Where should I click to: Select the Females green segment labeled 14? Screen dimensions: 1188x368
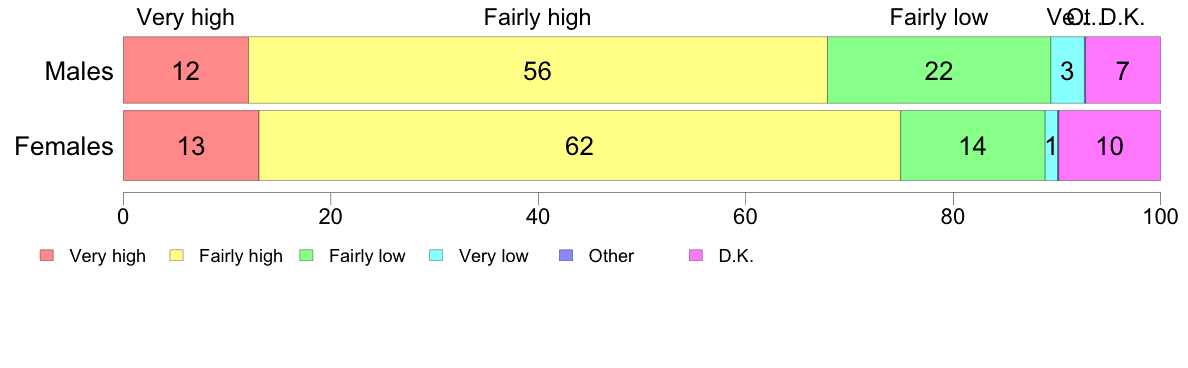973,145
